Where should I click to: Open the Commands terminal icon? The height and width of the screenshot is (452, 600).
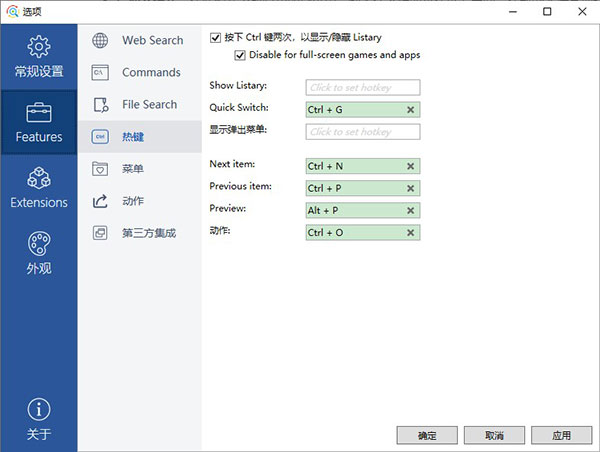coord(101,73)
